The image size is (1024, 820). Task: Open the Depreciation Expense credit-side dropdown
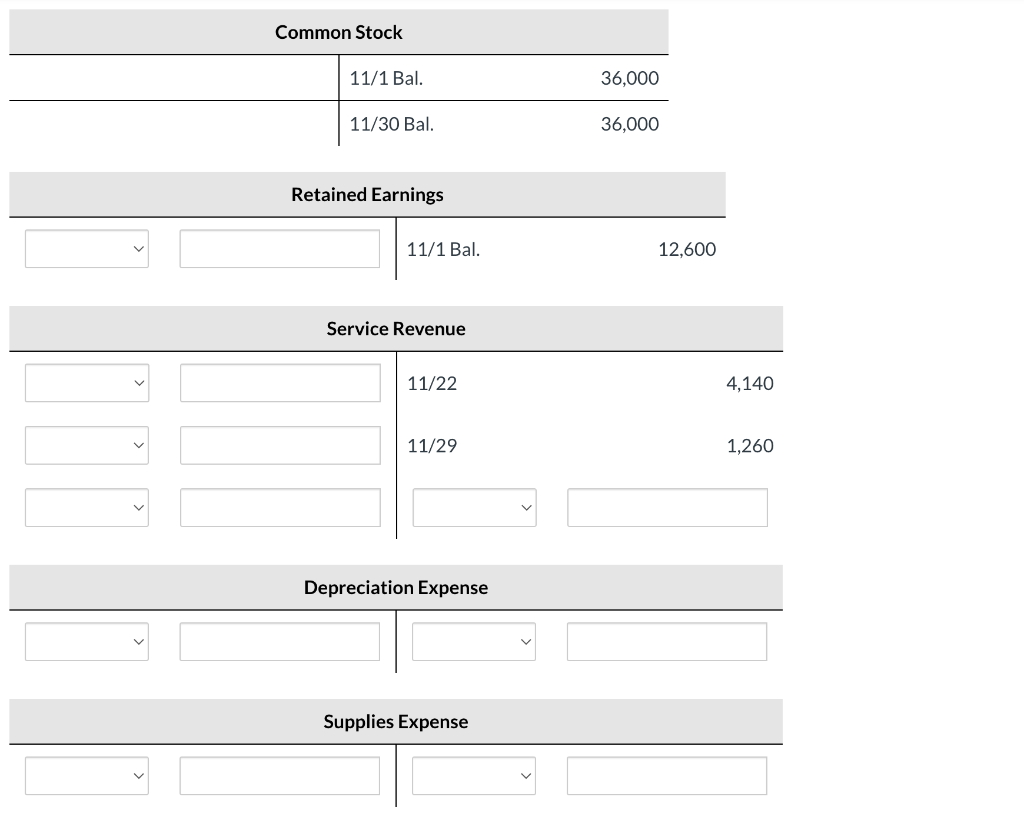coord(473,641)
